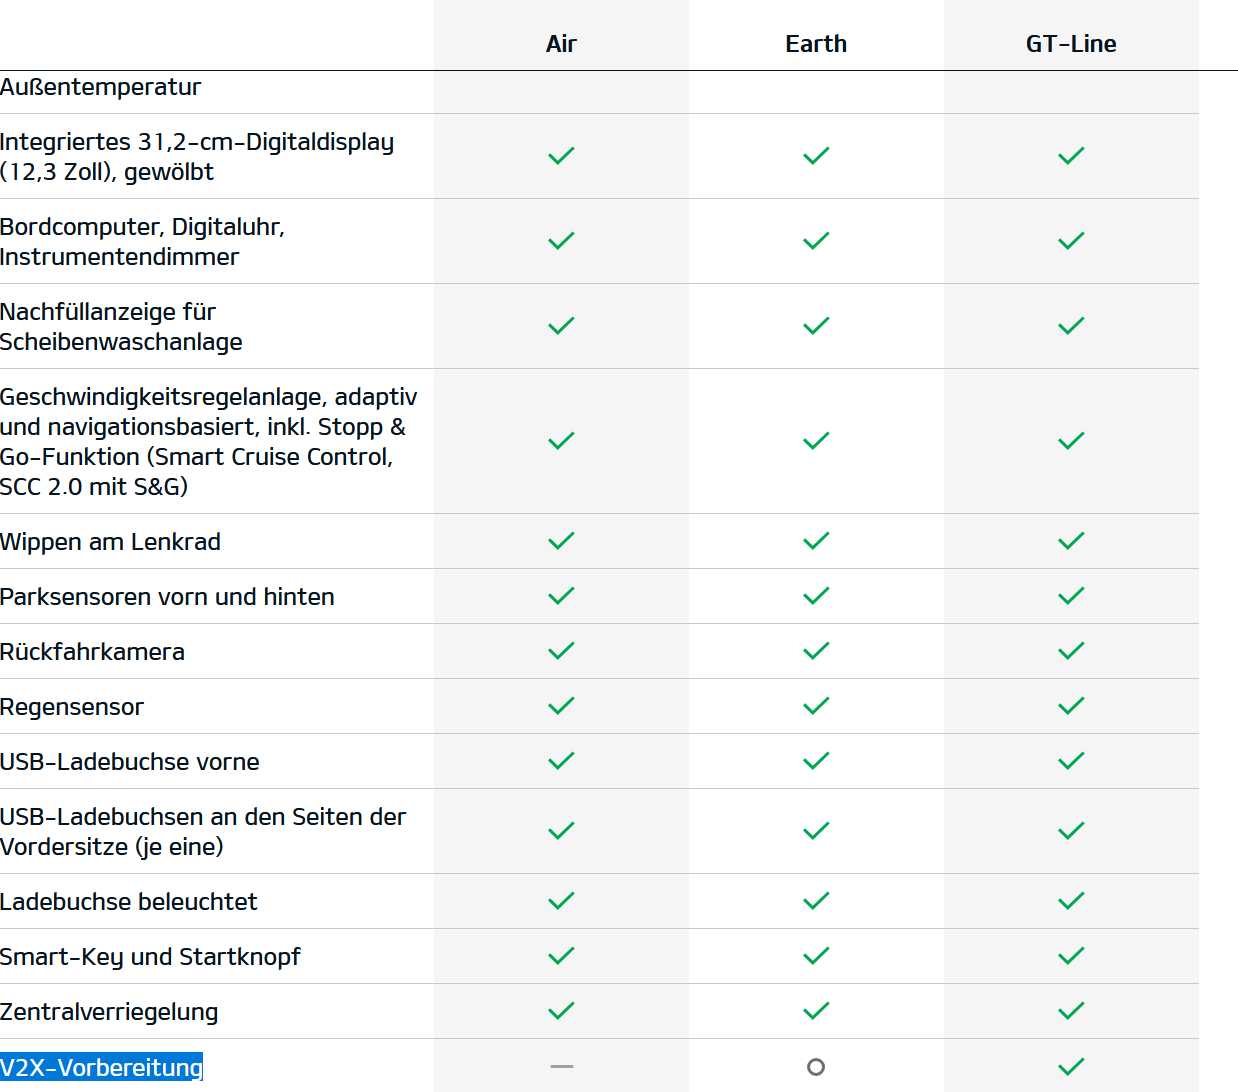Click the Zentralverriegelung row label
Viewport: 1238px width, 1092px height.
click(x=109, y=1012)
